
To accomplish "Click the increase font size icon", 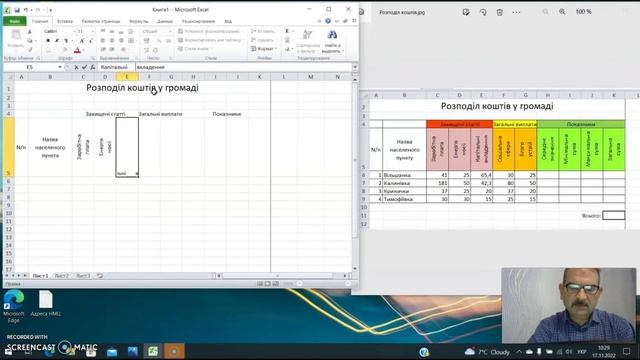I will click(x=82, y=41).
